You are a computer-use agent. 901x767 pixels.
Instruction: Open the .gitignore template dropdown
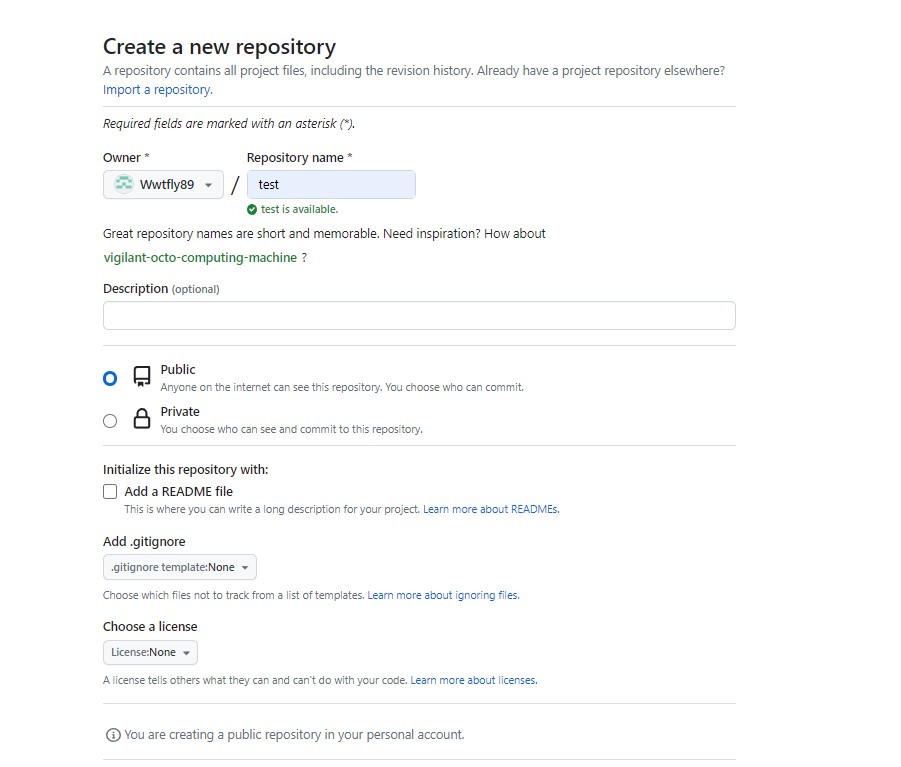coord(180,567)
